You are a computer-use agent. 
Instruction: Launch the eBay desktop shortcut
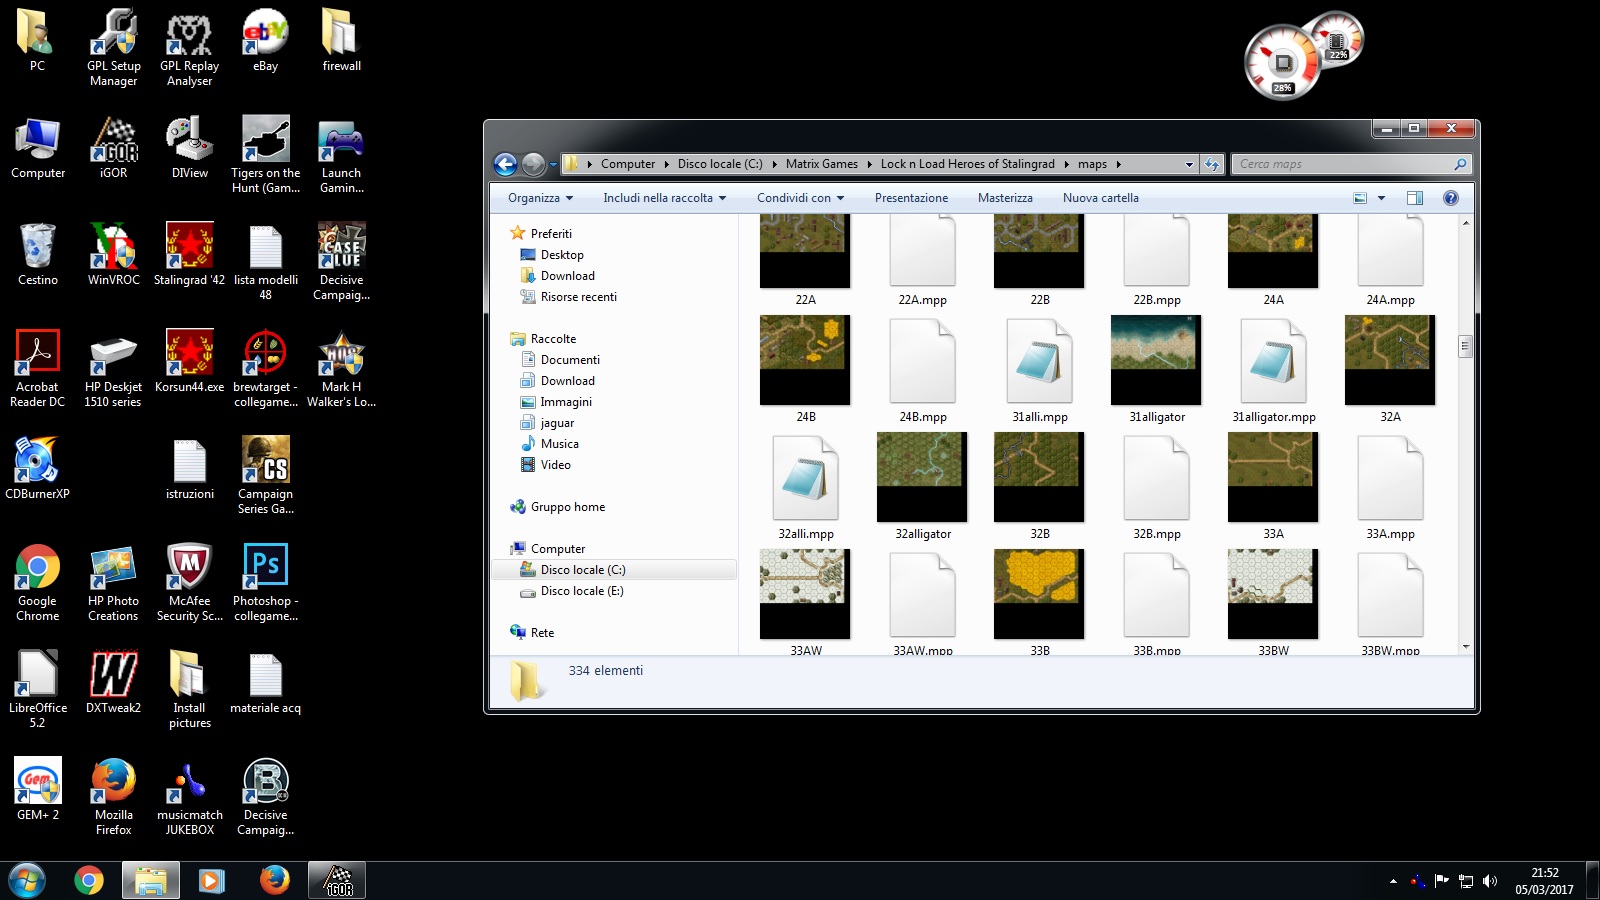point(265,40)
